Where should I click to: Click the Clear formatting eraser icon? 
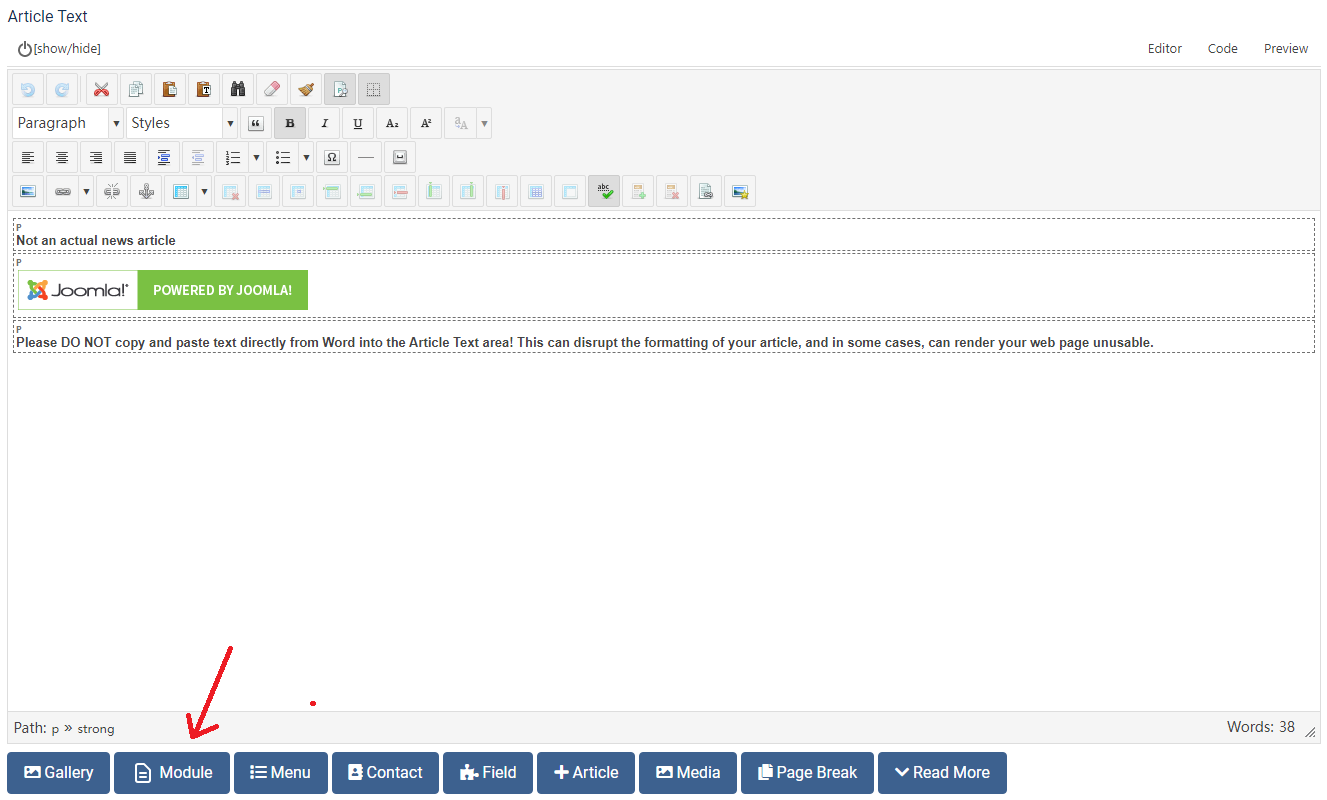271,90
